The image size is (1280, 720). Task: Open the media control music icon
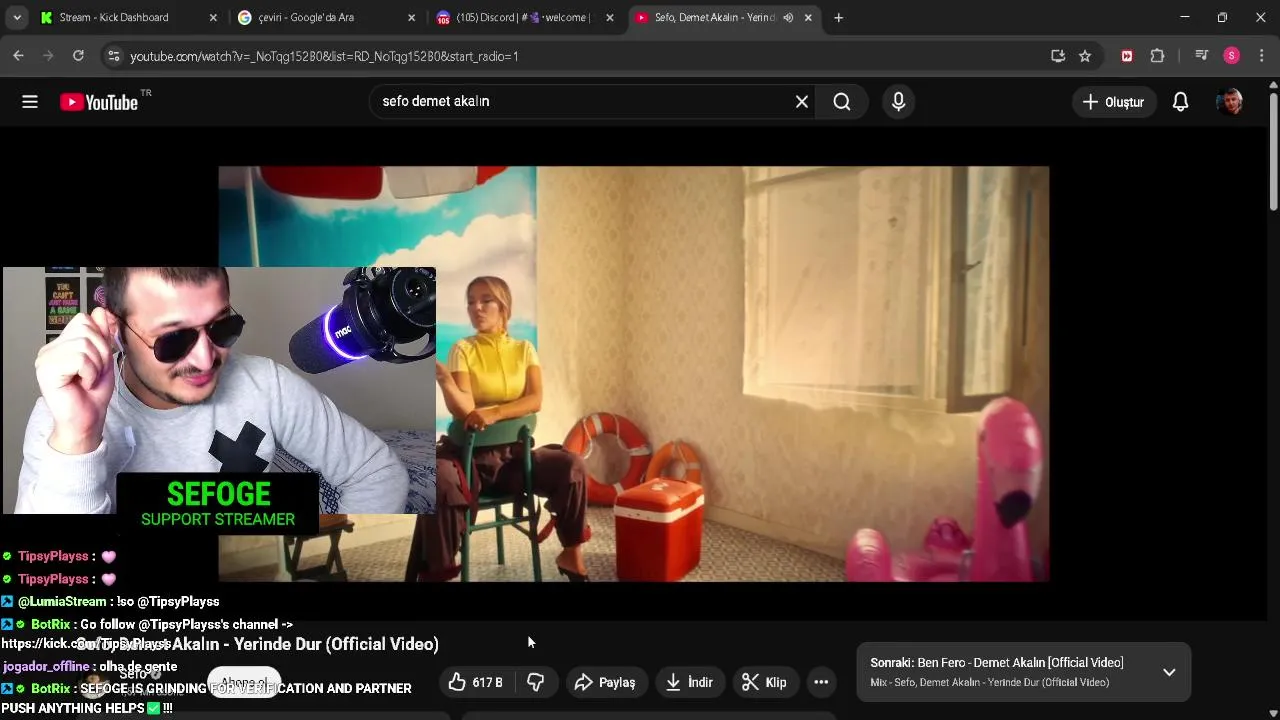tap(1202, 56)
